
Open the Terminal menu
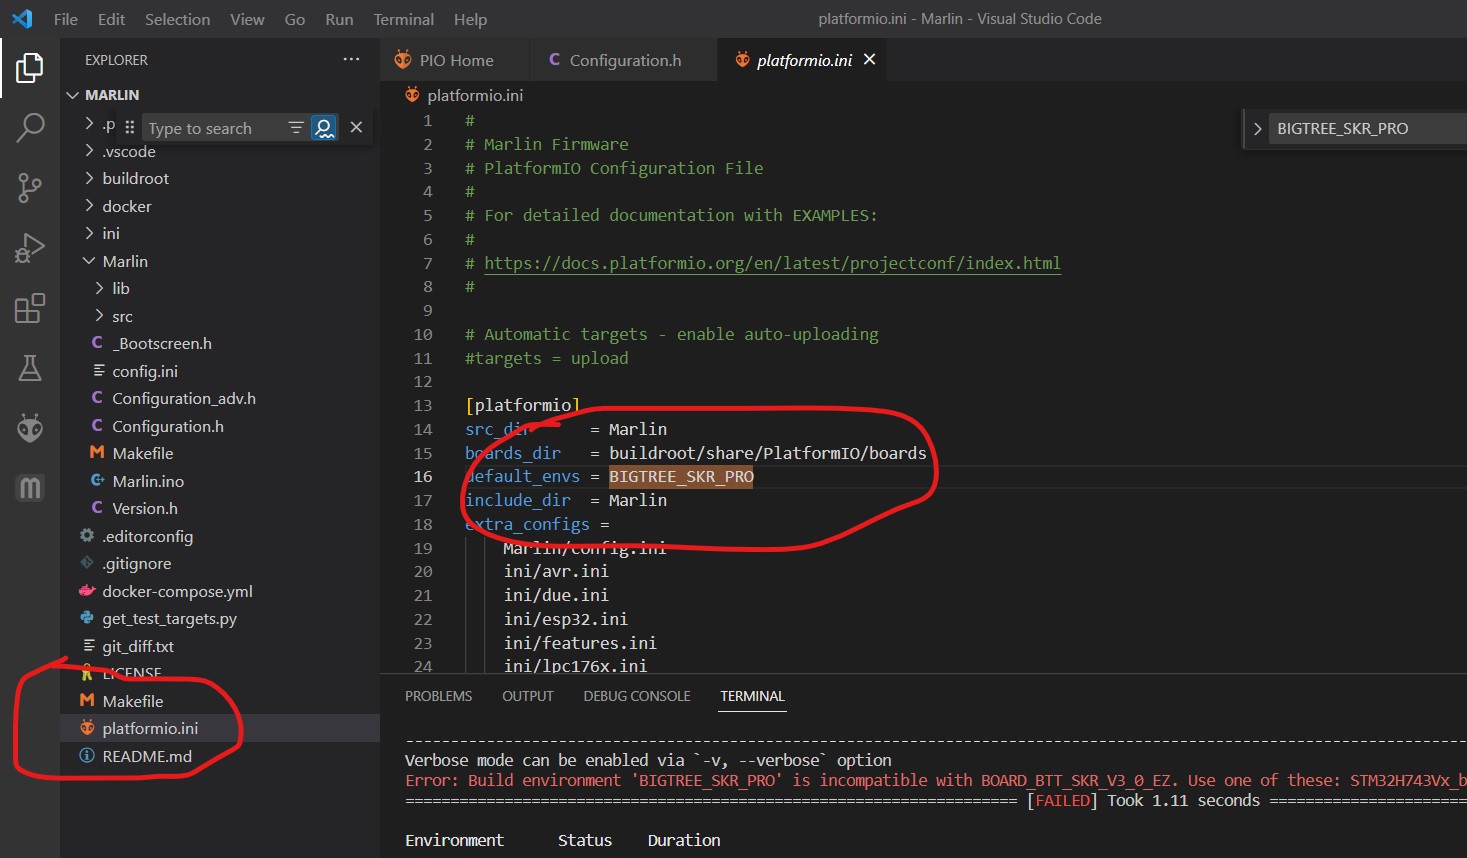pos(403,19)
